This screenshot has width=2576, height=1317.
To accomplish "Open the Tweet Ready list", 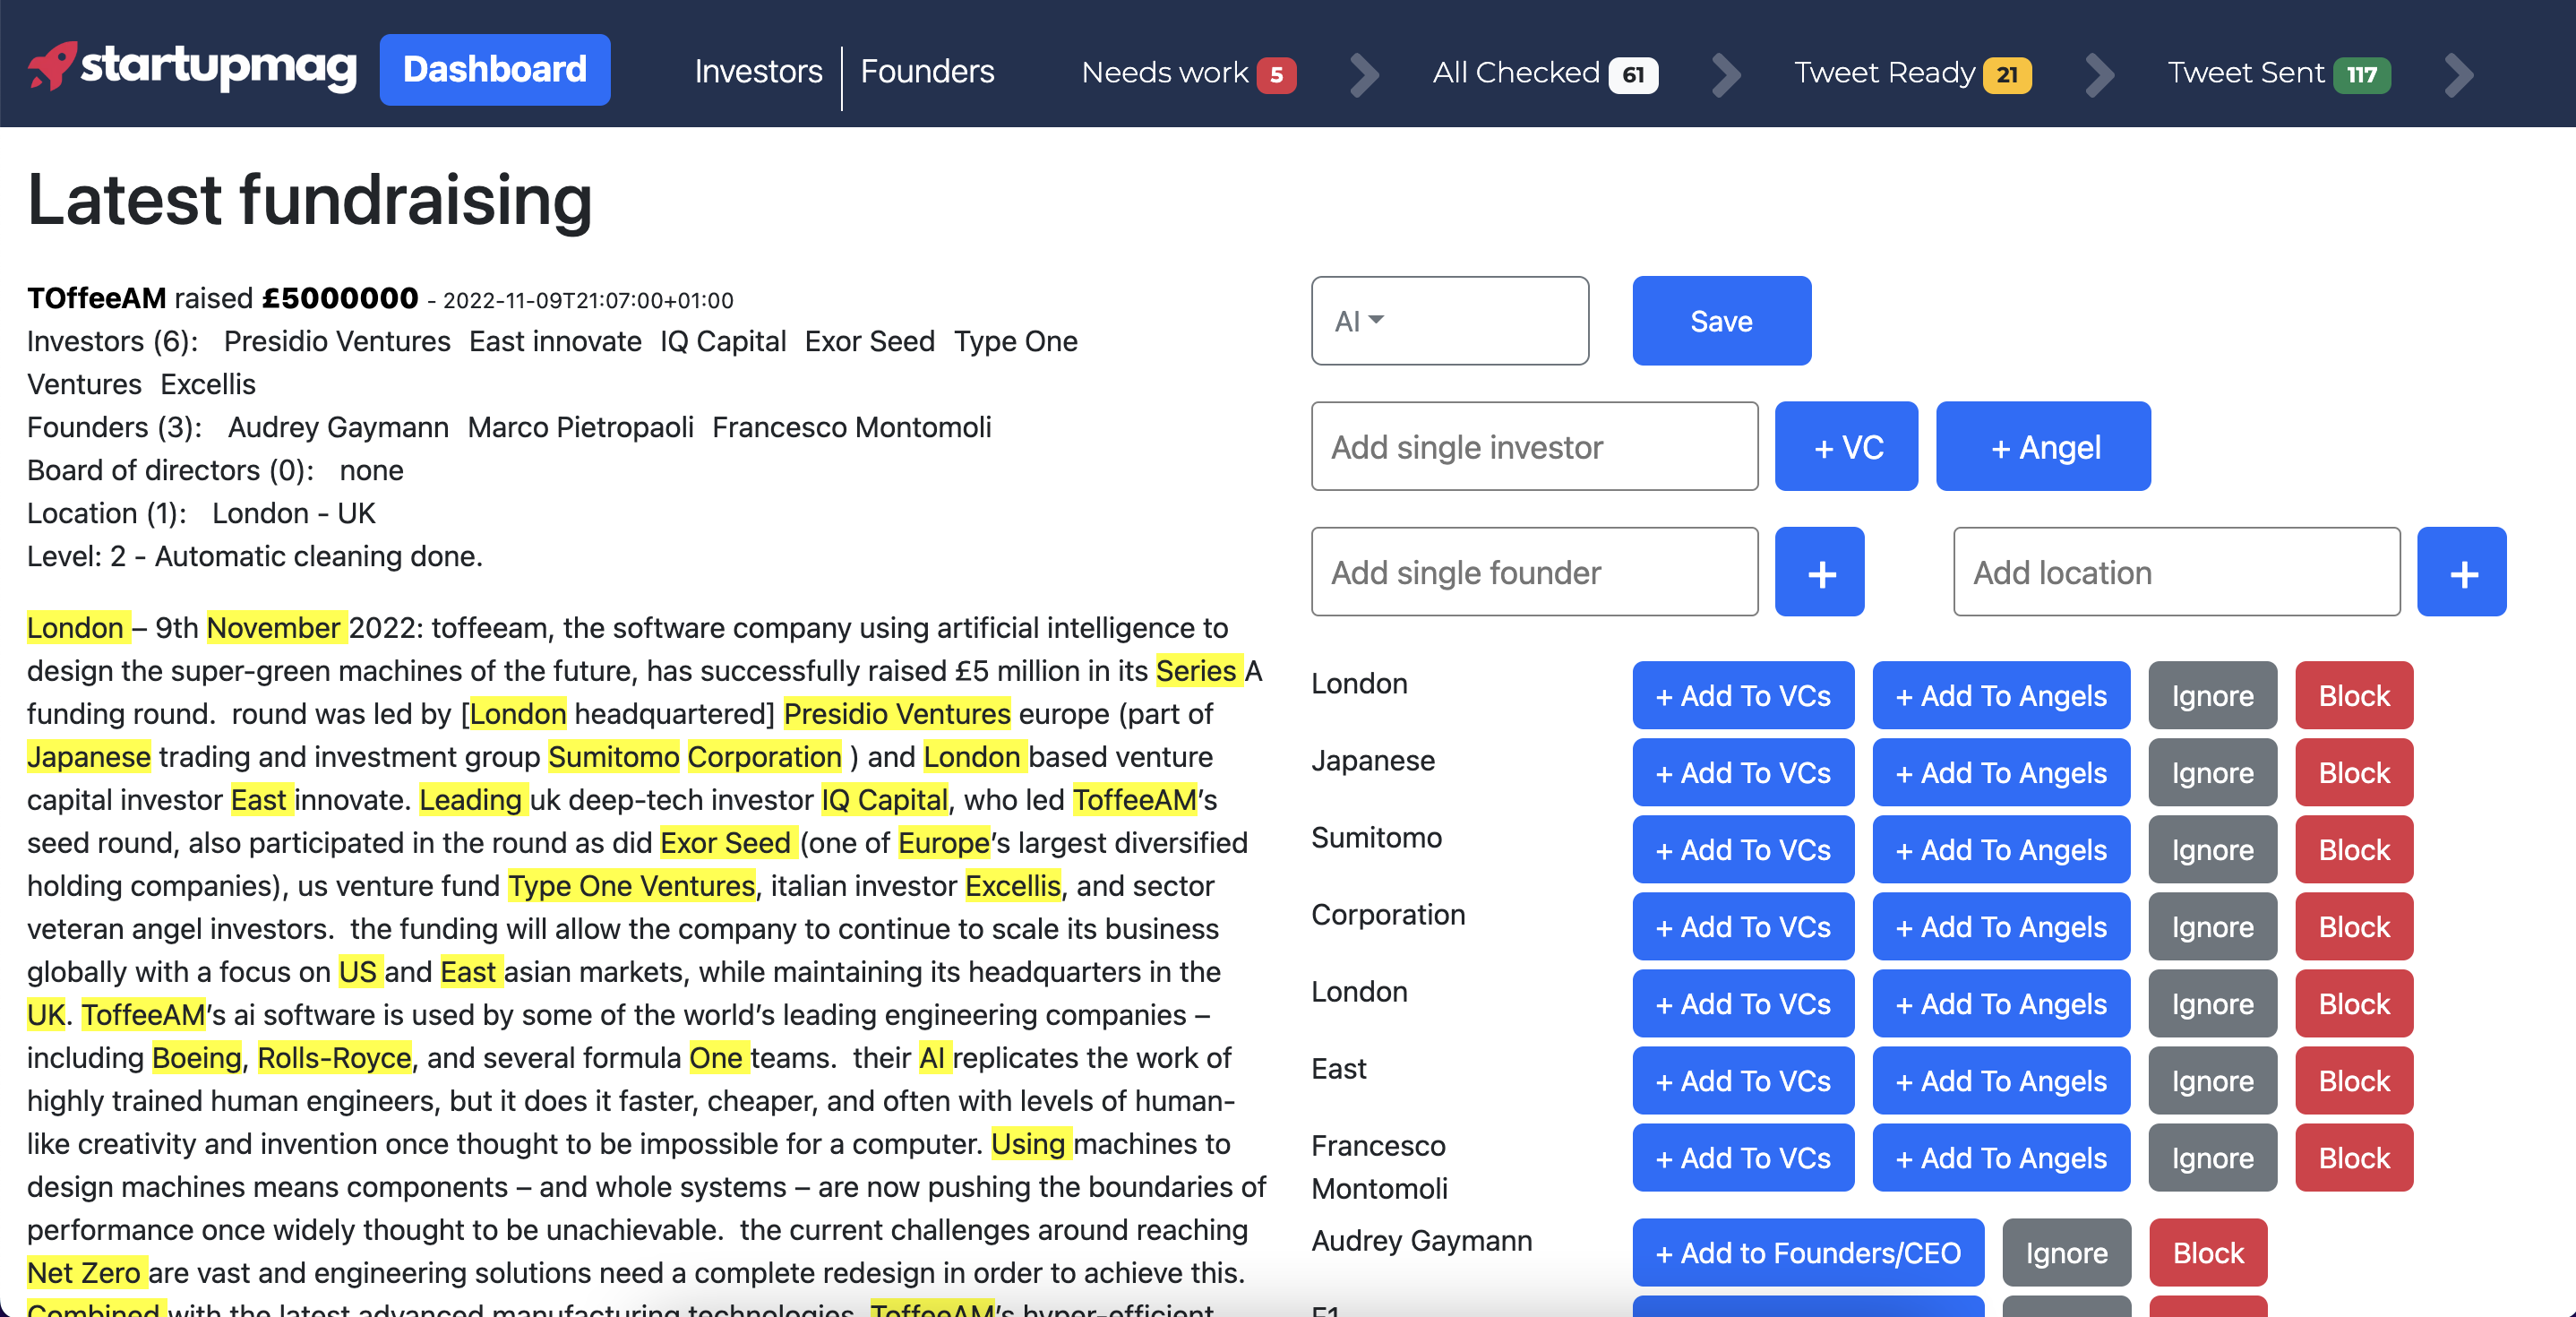I will [1912, 73].
